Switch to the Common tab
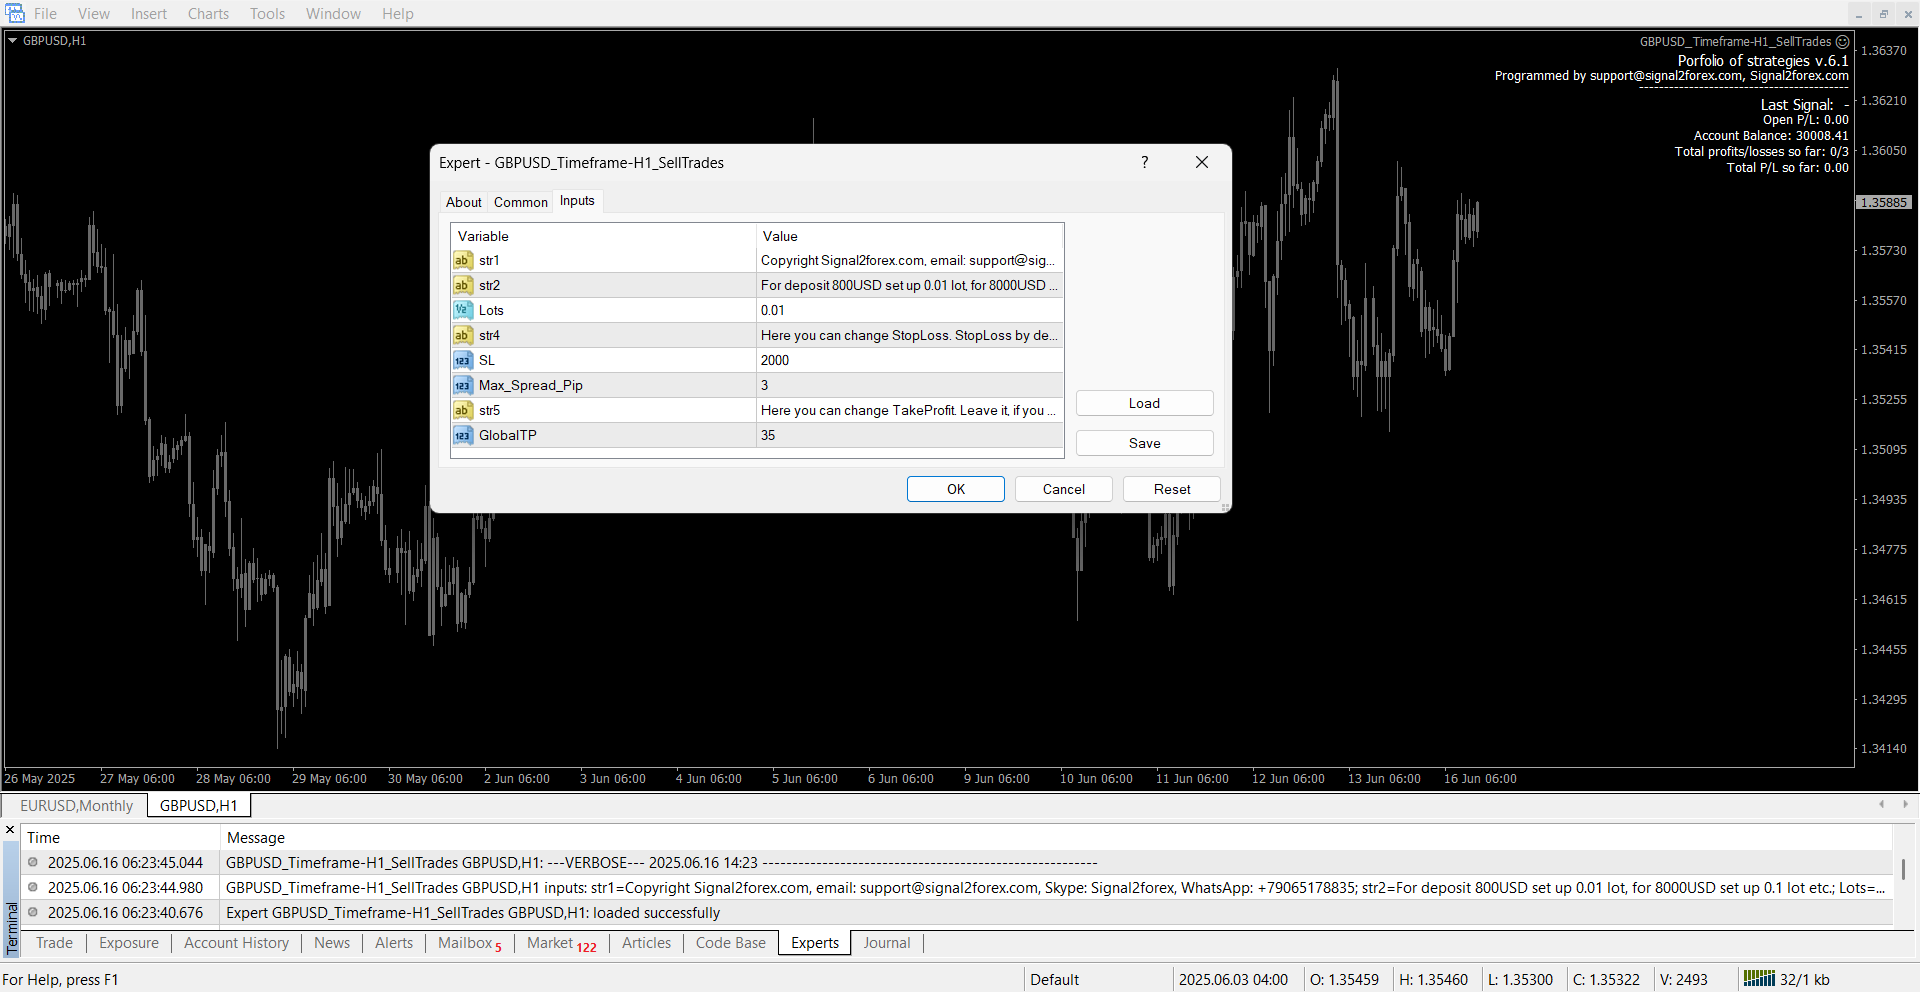Image resolution: width=1920 pixels, height=992 pixels. [x=520, y=202]
